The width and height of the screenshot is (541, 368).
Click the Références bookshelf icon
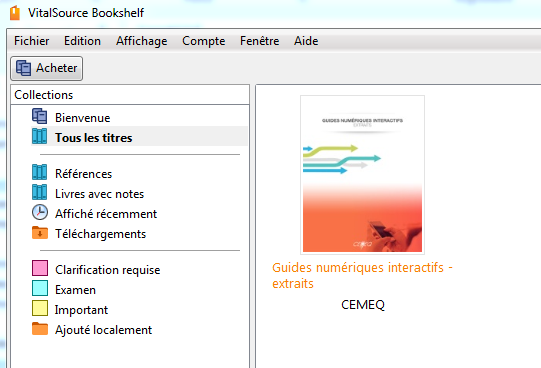click(x=40, y=172)
